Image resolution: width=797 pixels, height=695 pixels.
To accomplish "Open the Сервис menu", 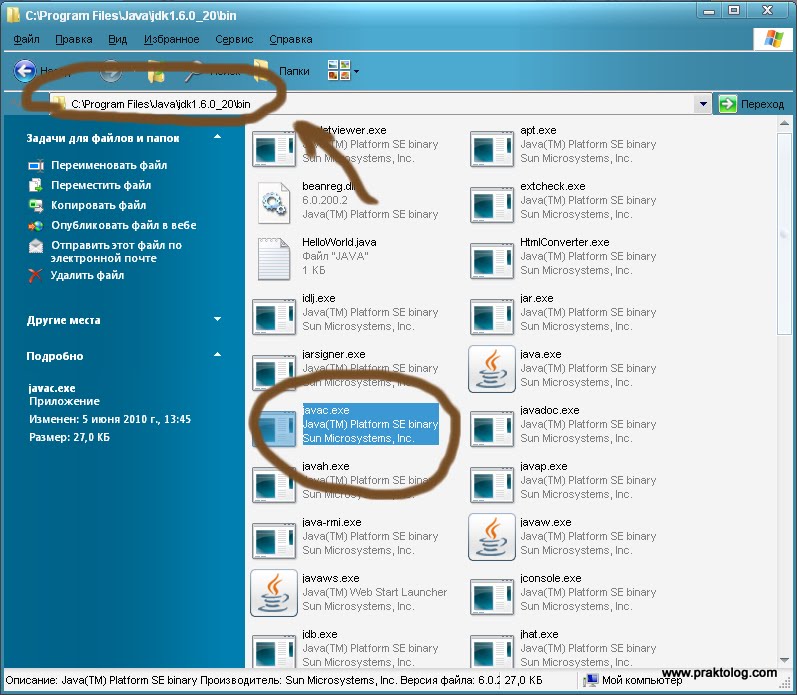I will click(x=234, y=39).
